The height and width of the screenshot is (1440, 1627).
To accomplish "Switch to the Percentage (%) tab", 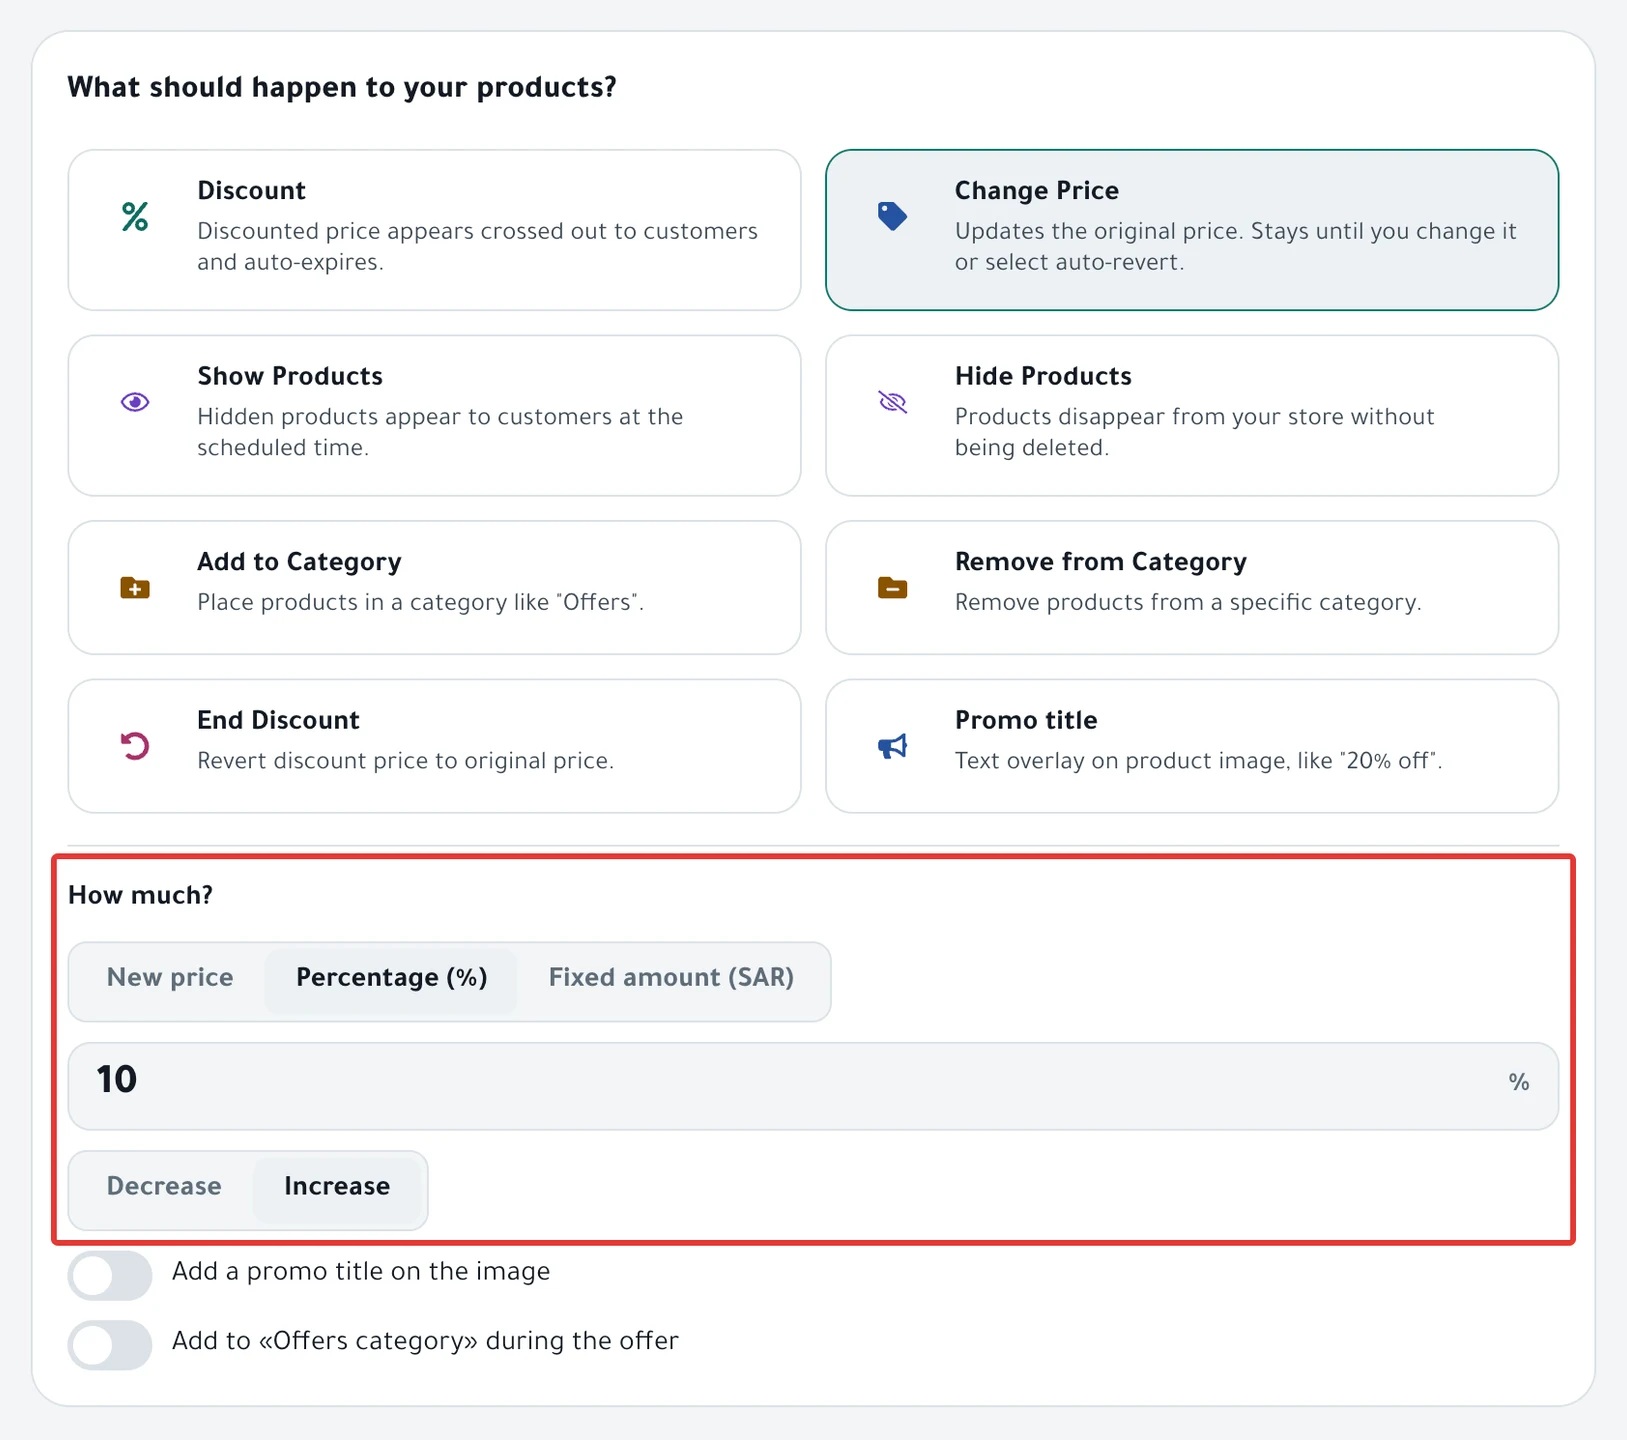I will coord(391,977).
